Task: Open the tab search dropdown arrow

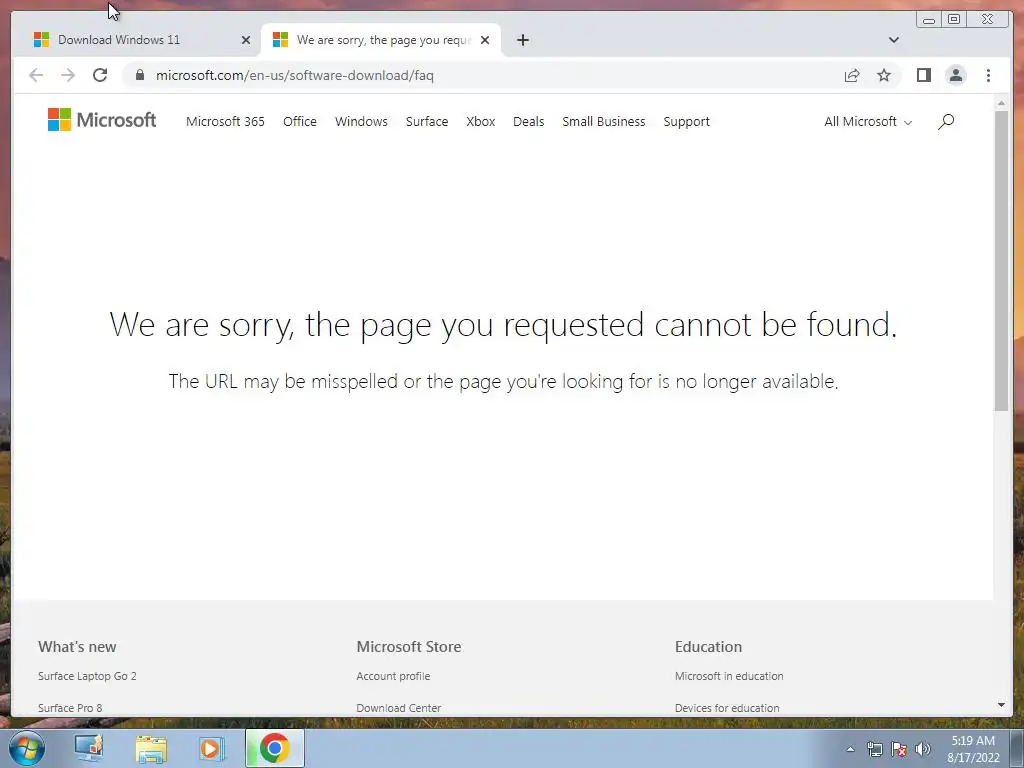Action: pyautogui.click(x=893, y=40)
